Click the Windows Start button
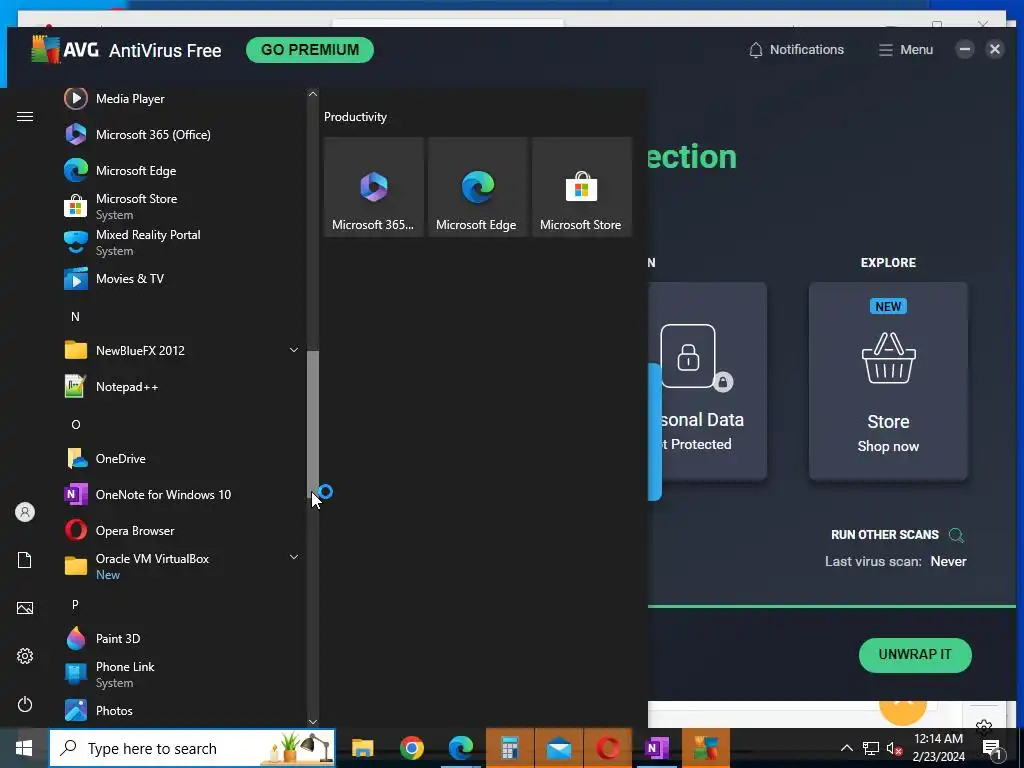The image size is (1024, 768). coord(24,748)
